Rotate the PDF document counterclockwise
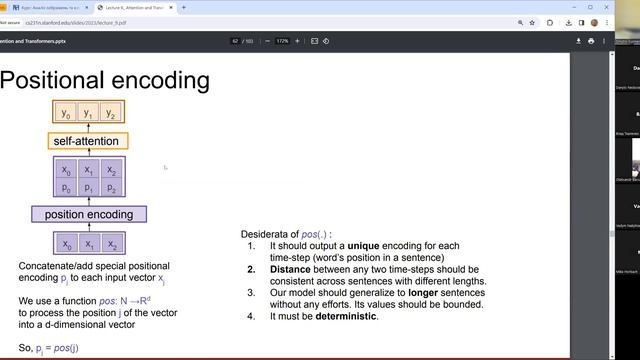Screen dimensions: 640x360 click(x=326, y=41)
